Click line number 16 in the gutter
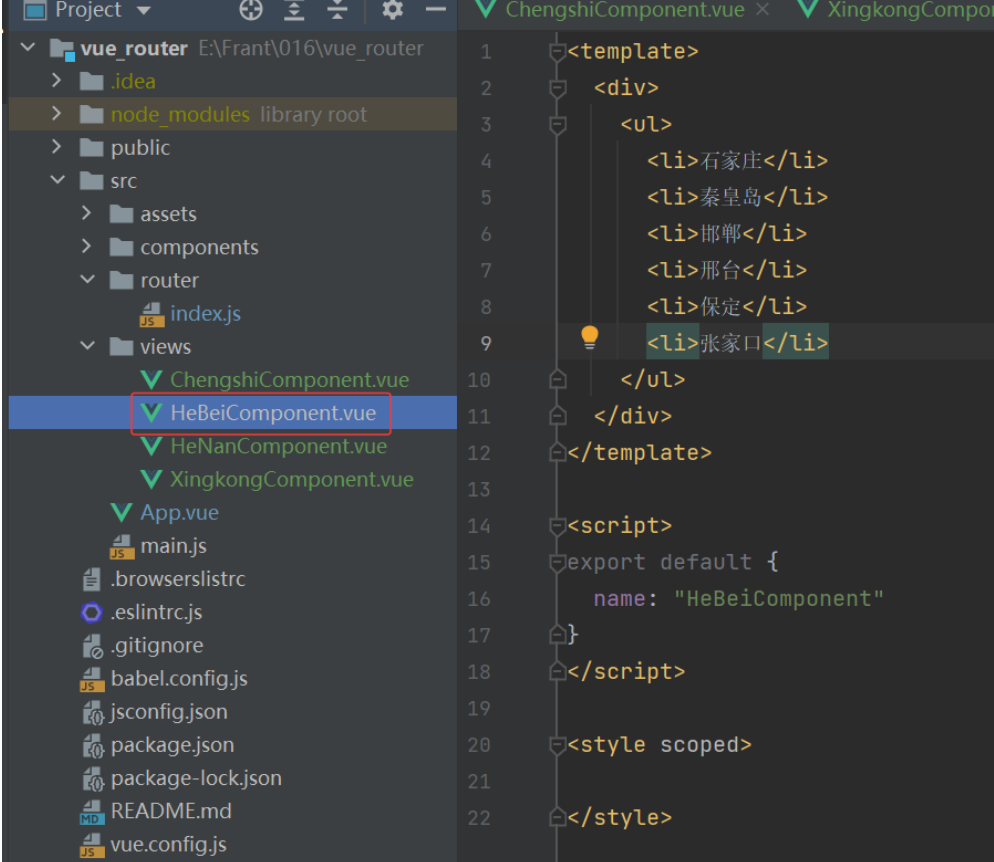 point(479,599)
